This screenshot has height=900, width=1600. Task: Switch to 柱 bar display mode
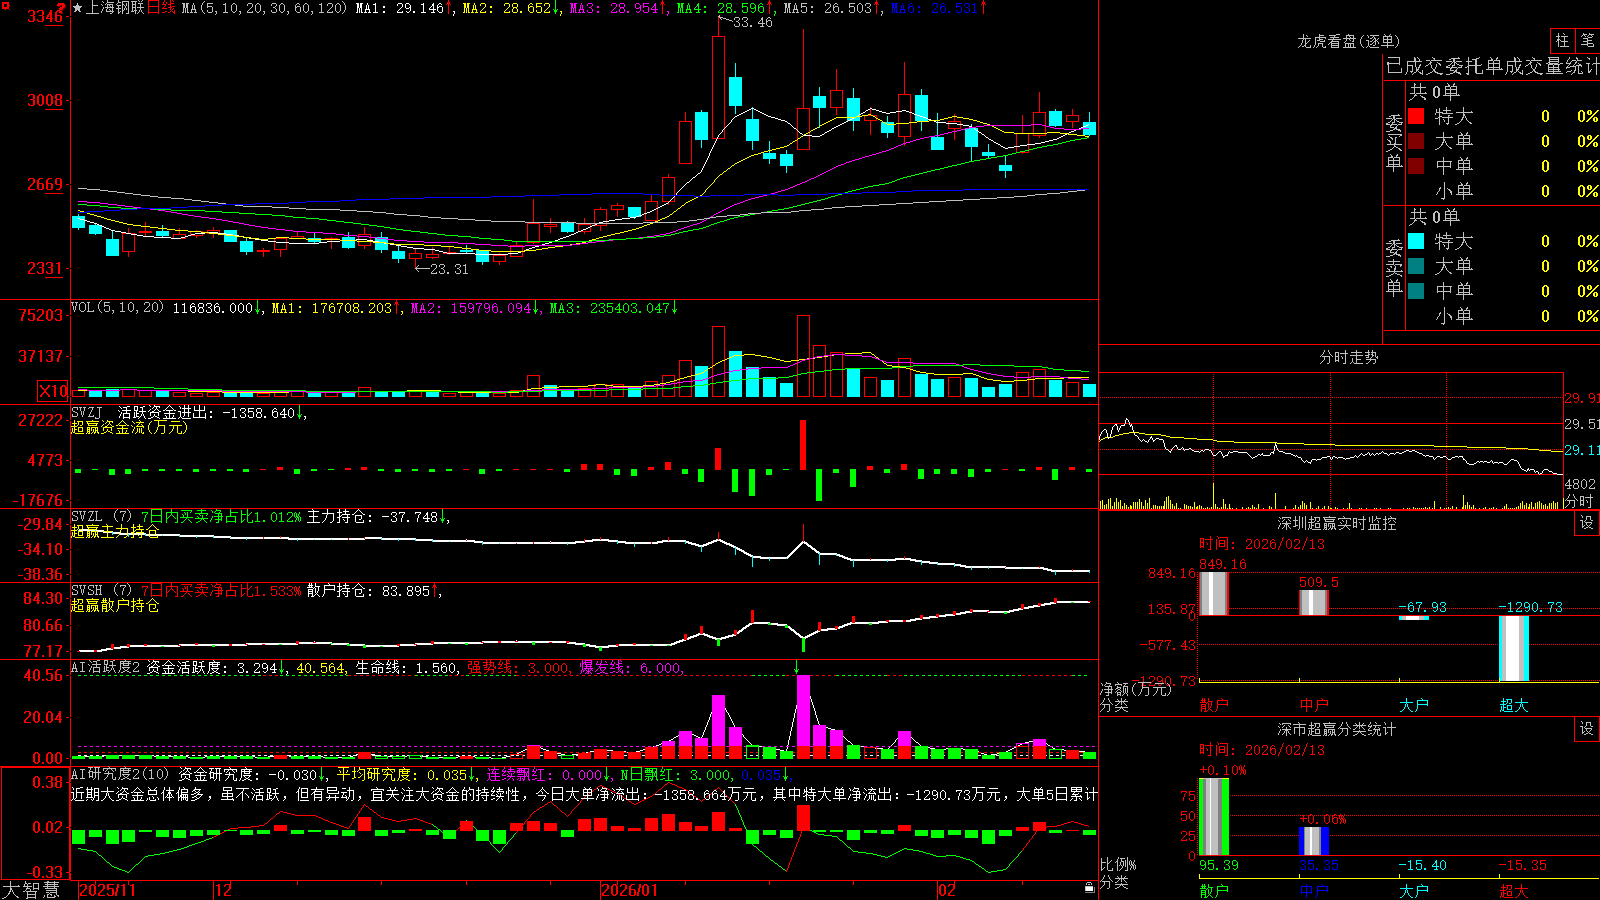(1562, 40)
